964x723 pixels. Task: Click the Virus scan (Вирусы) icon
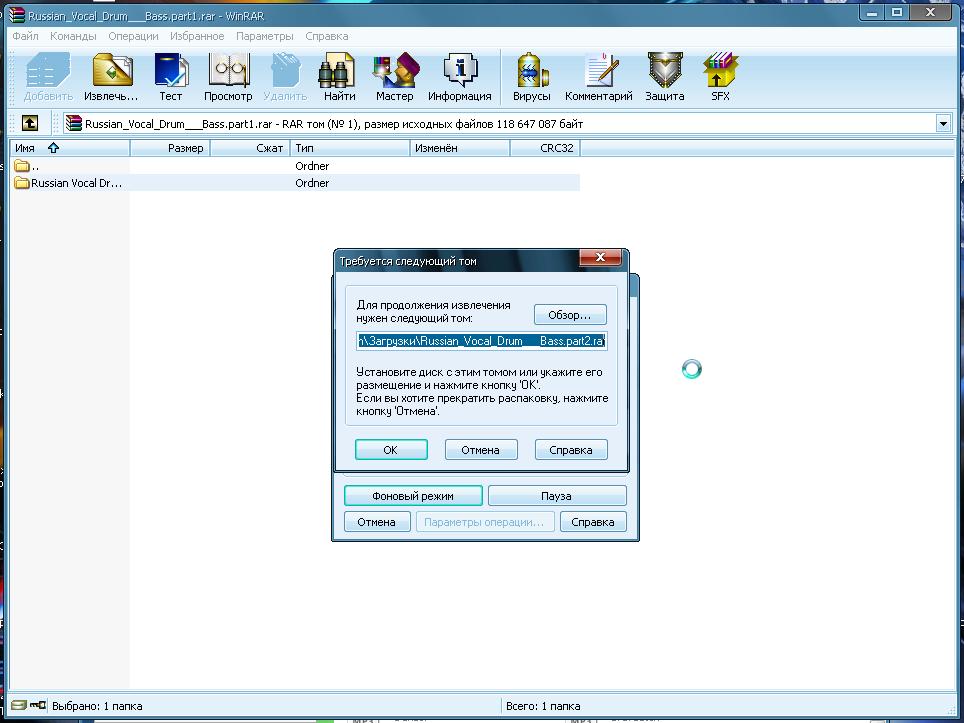pyautogui.click(x=531, y=77)
